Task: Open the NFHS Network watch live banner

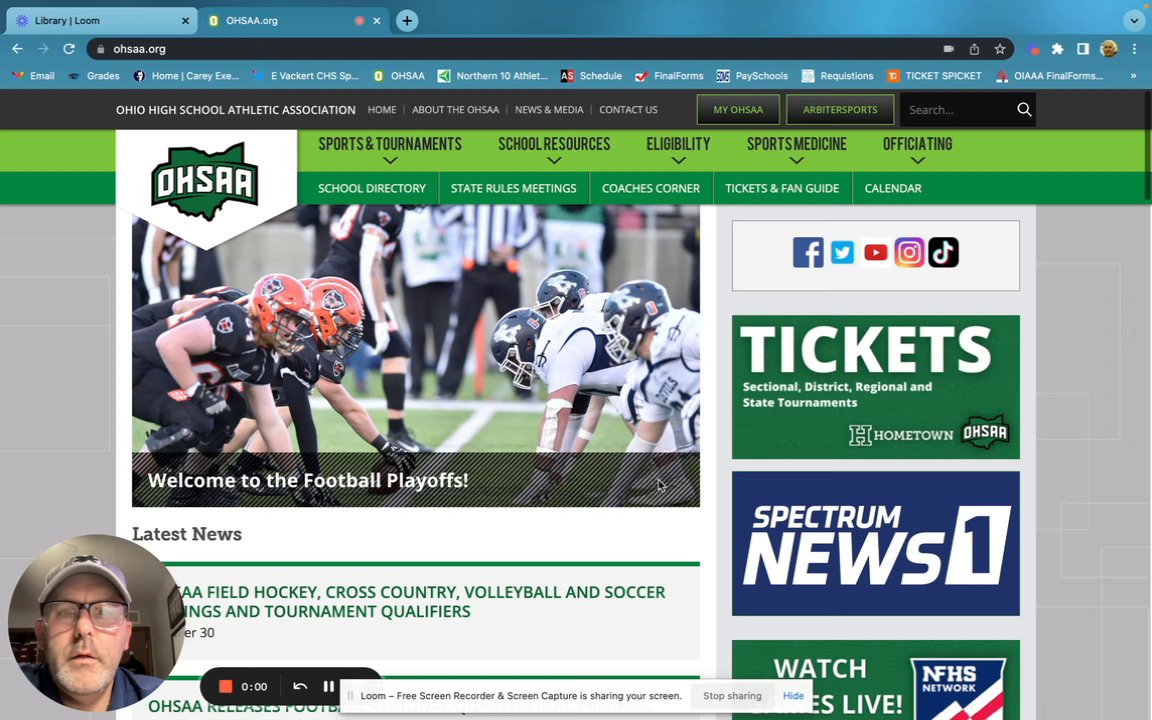Action: coord(876,680)
